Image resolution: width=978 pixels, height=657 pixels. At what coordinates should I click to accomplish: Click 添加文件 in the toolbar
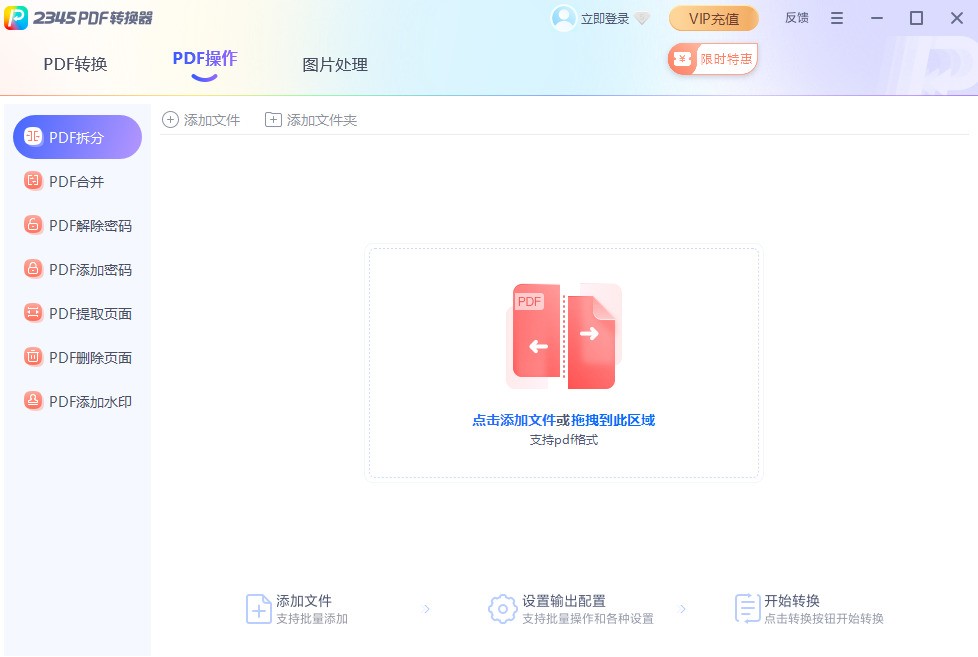click(x=202, y=119)
